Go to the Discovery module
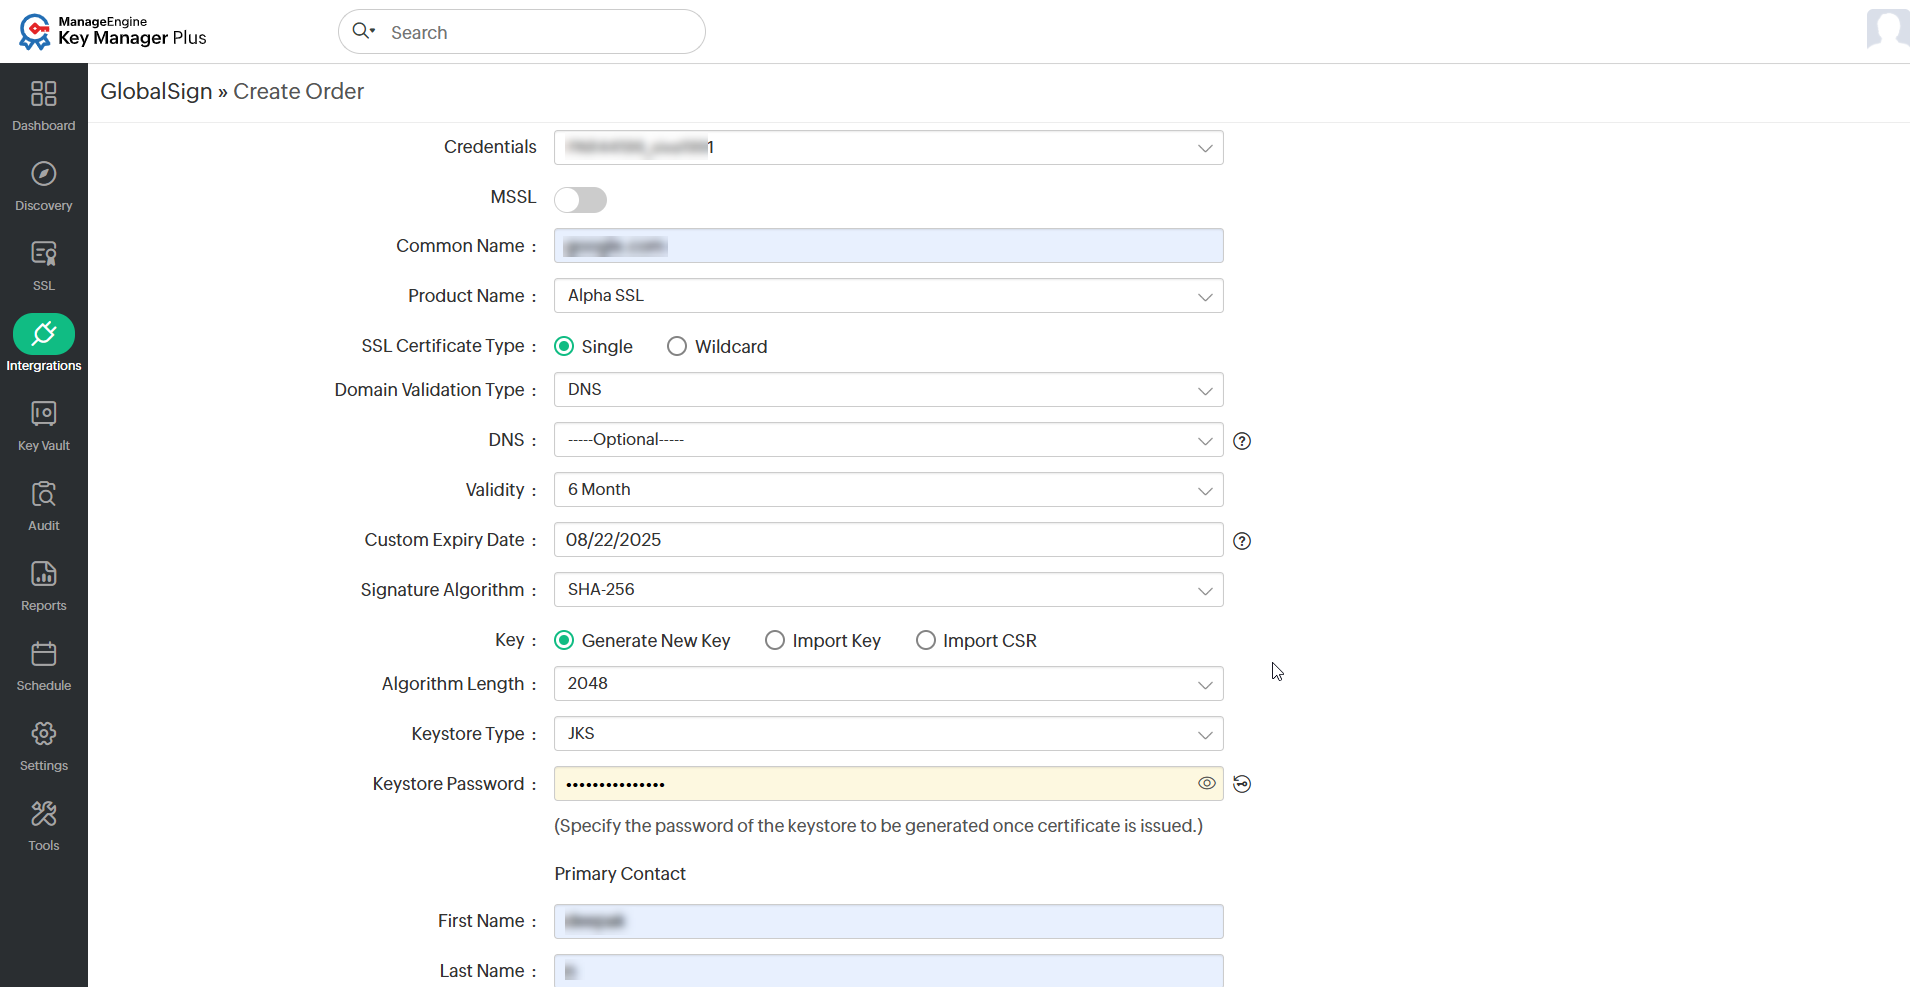 [x=44, y=185]
